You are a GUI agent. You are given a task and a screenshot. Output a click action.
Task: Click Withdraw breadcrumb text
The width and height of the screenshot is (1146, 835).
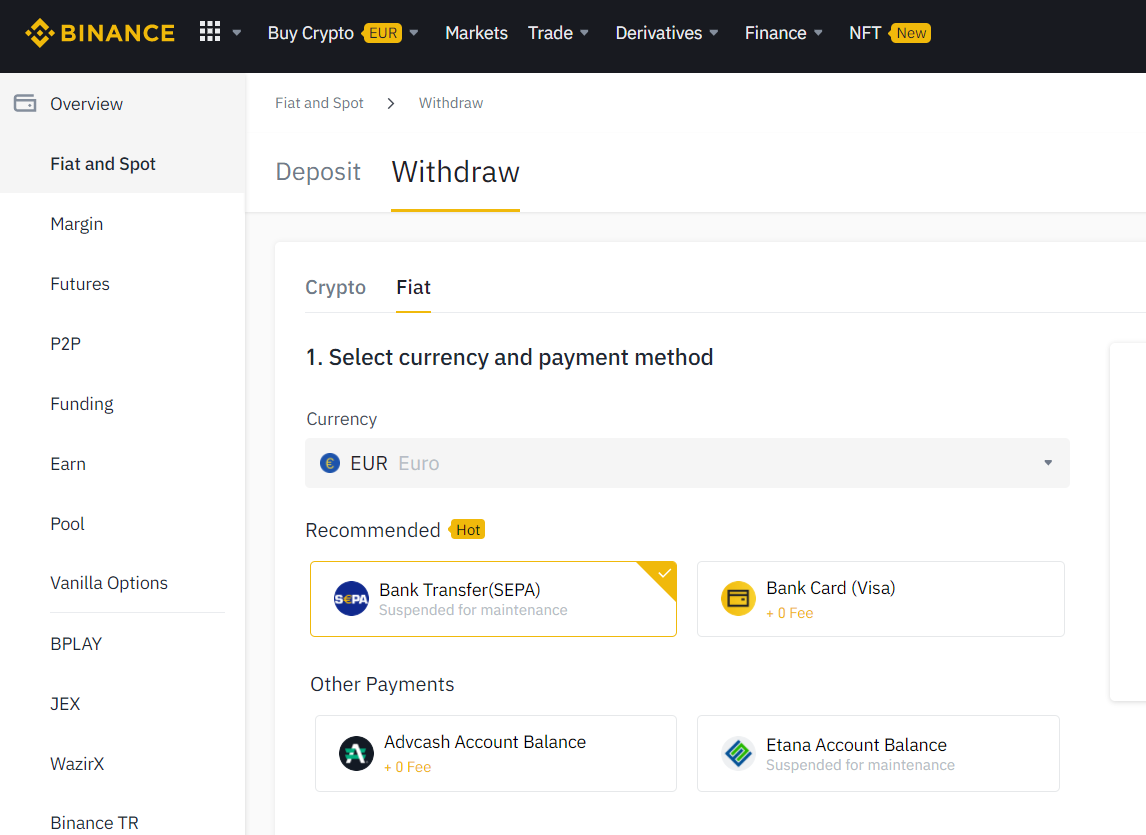coord(451,103)
